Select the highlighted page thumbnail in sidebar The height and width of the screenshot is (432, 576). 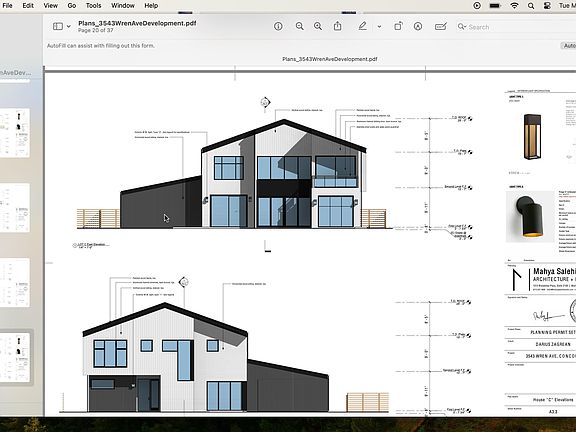pyautogui.click(x=15, y=357)
